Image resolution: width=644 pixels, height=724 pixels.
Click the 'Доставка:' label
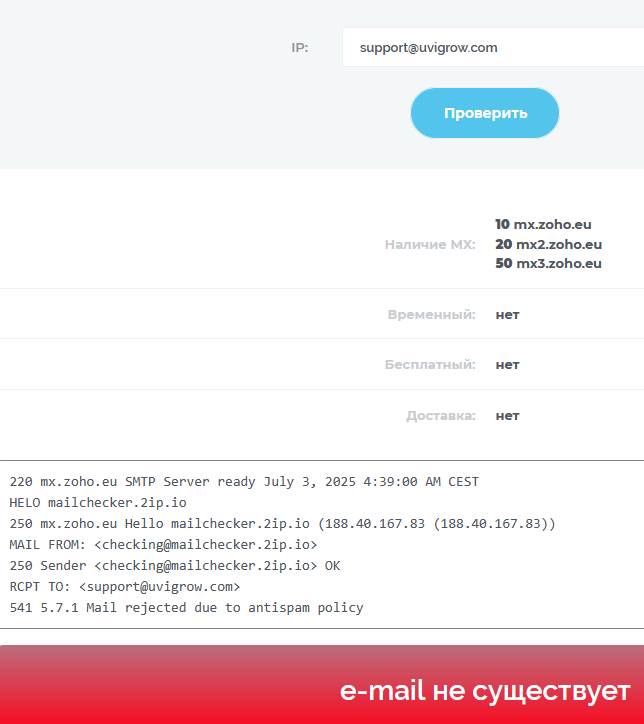pos(441,416)
